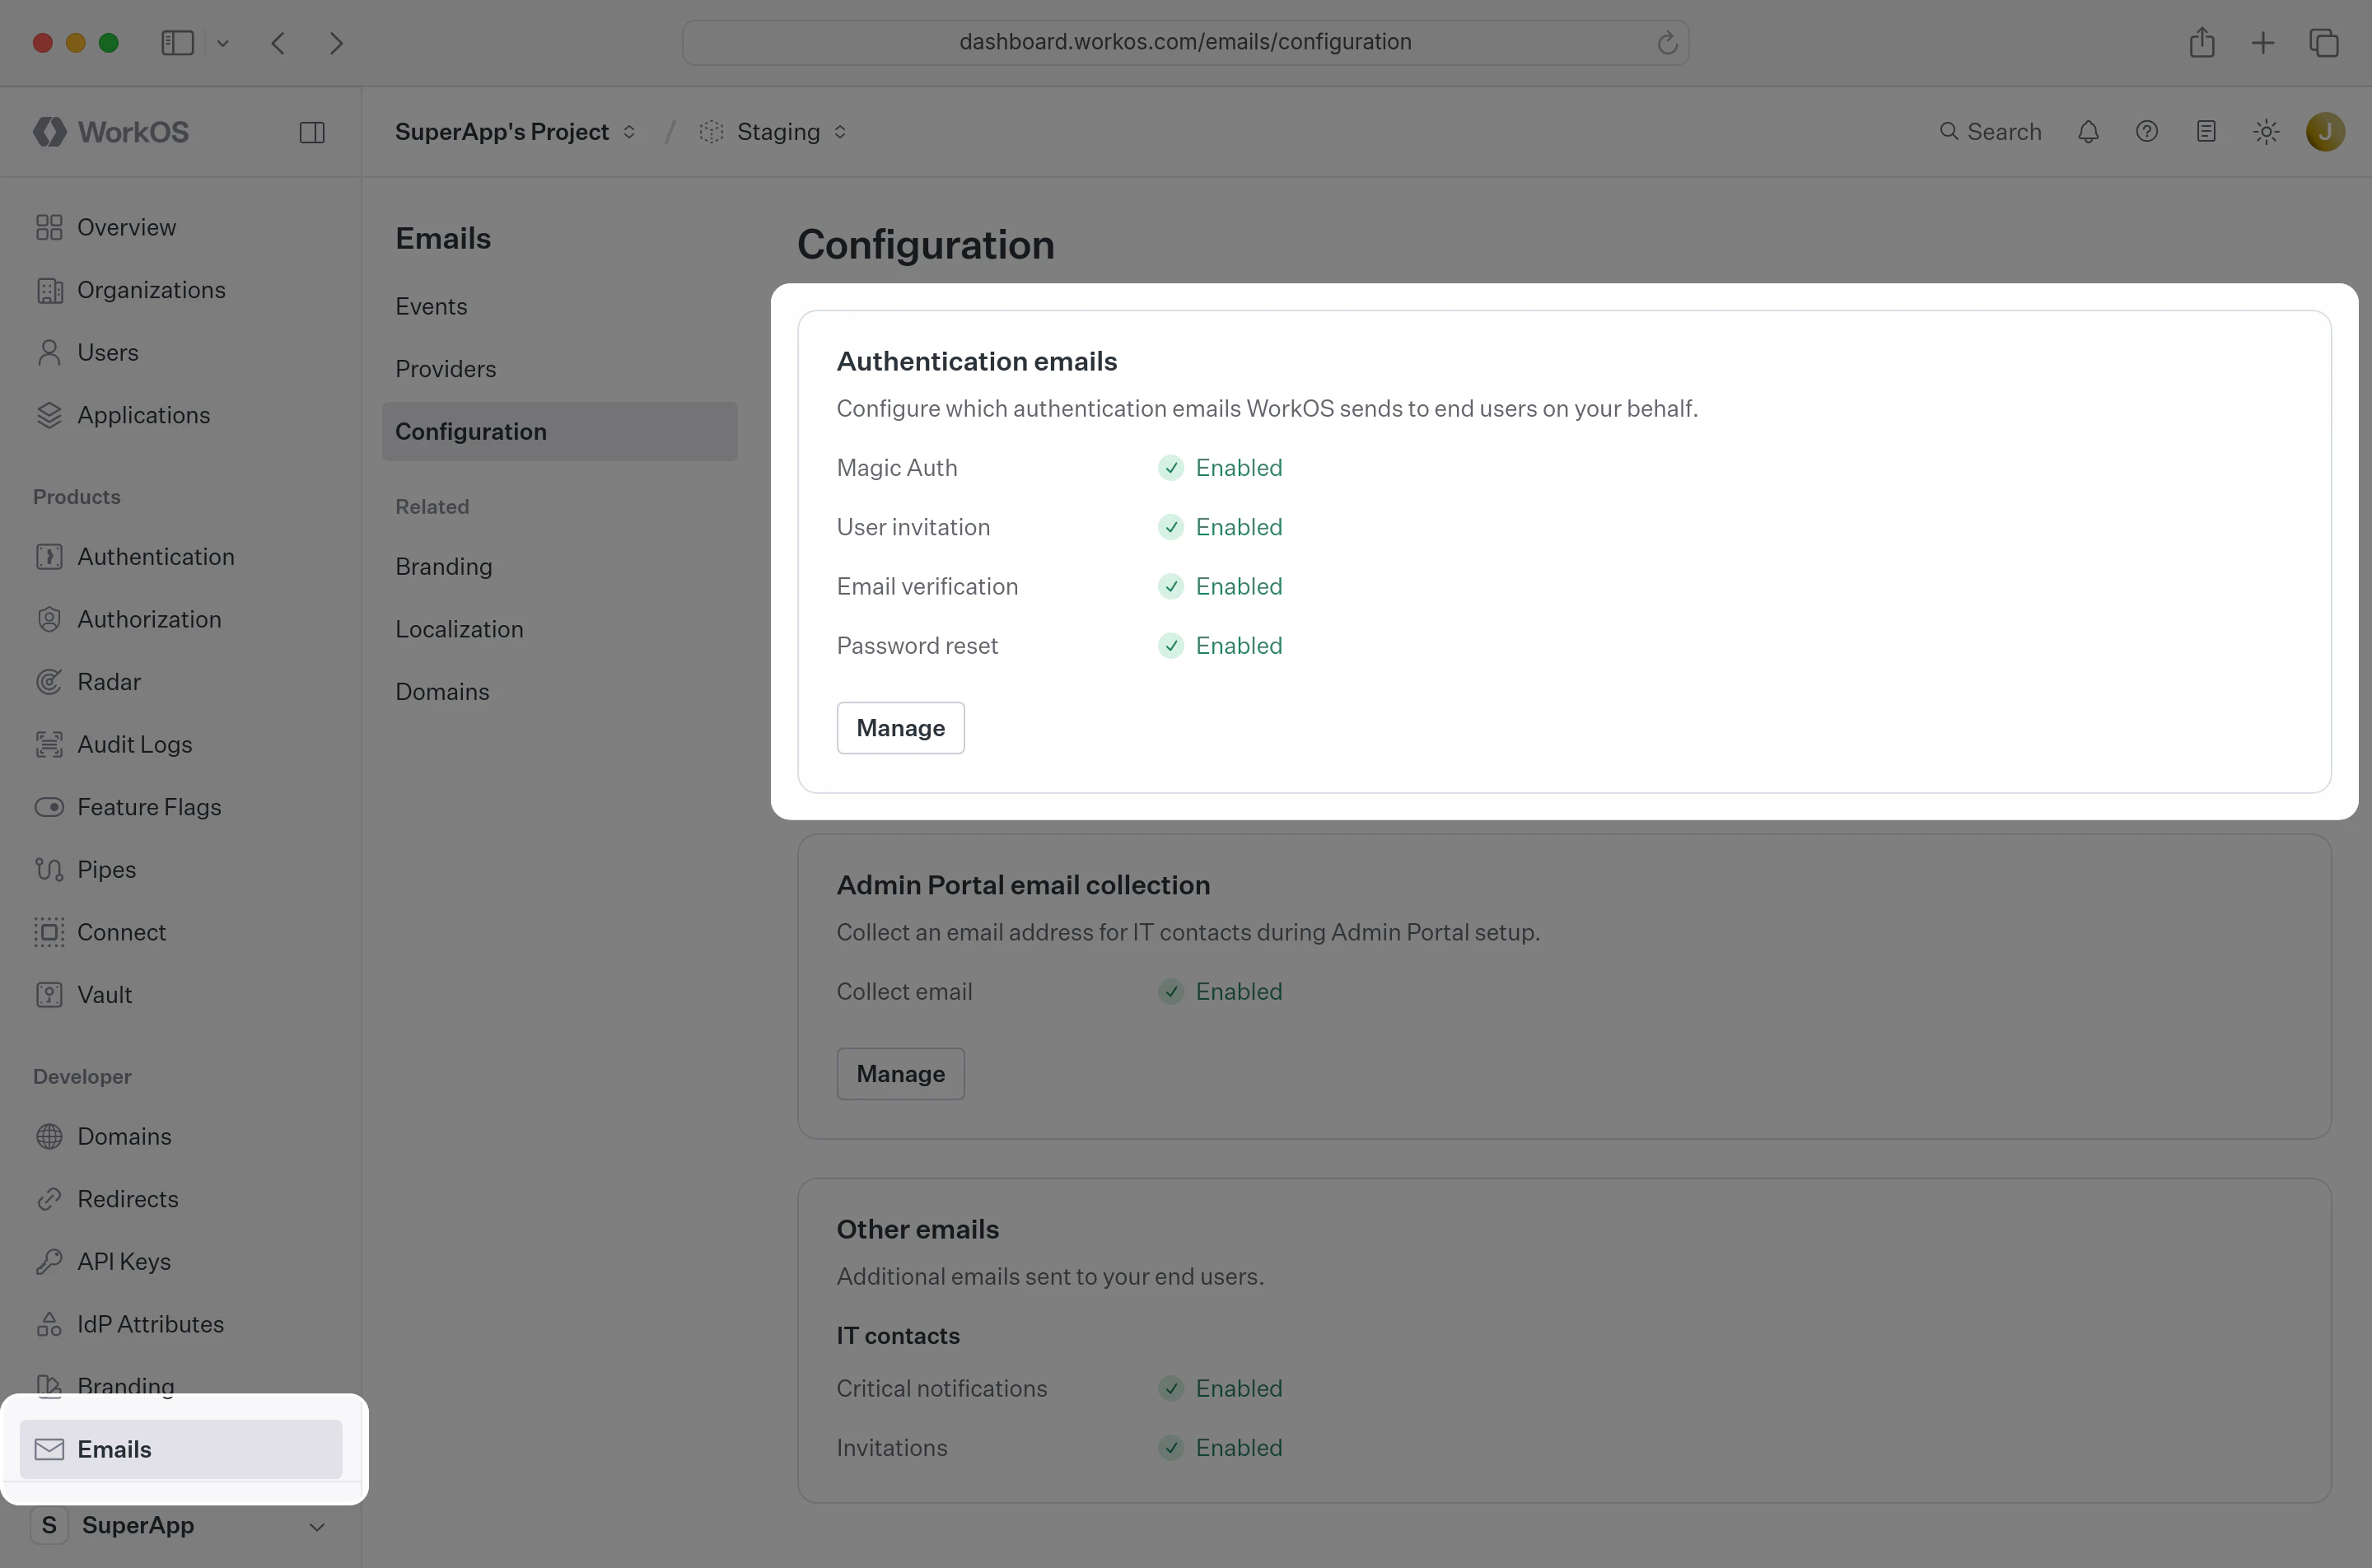The height and width of the screenshot is (1568, 2372).
Task: Open a new browser tab with plus icon
Action: coord(2263,42)
